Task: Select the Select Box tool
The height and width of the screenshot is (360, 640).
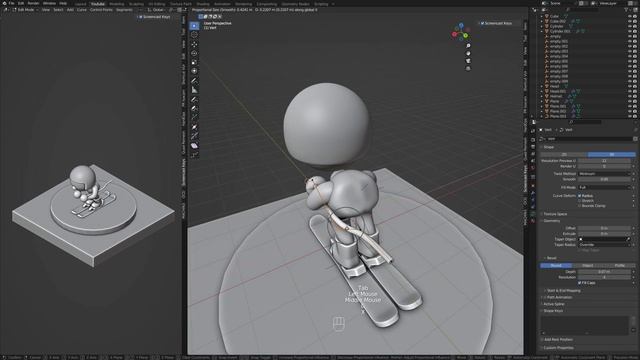Action: (194, 26)
